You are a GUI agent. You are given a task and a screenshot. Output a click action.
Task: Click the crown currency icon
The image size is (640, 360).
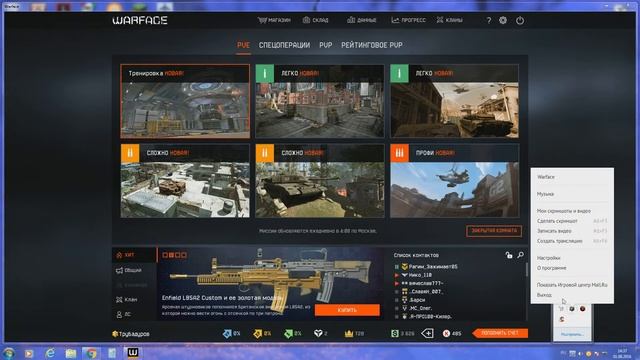349,334
